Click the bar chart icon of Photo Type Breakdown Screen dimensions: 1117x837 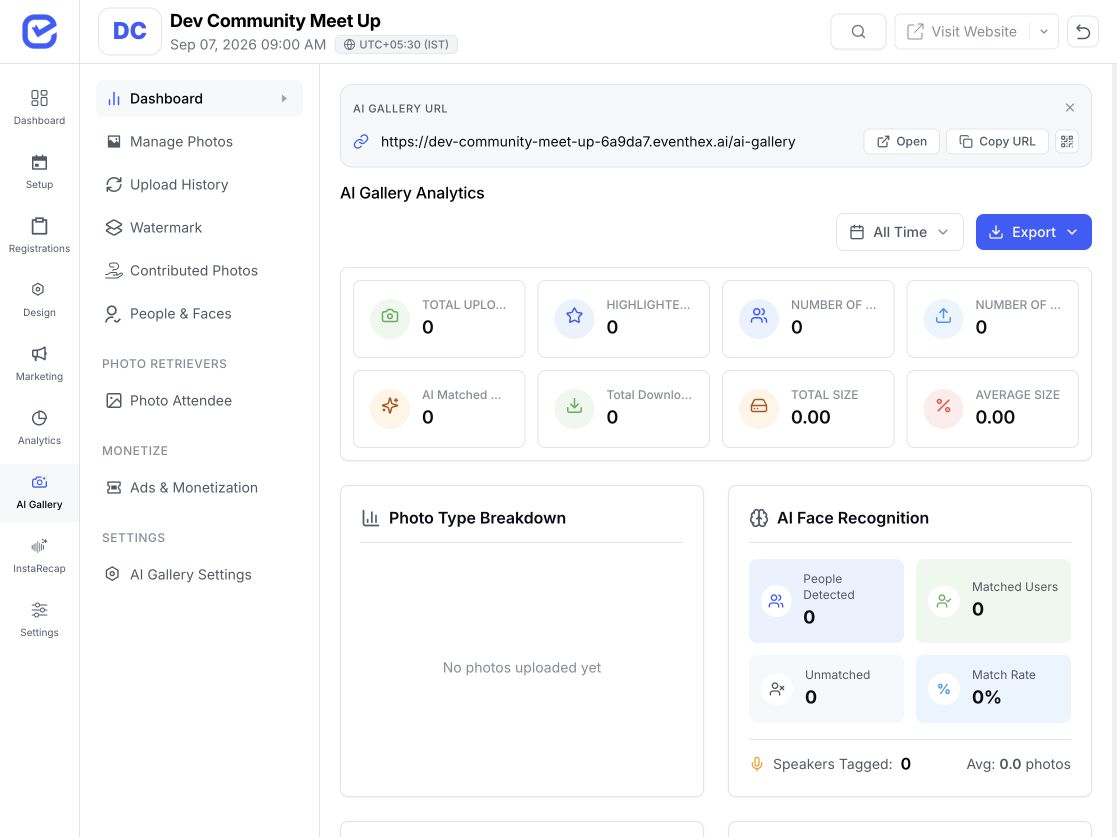tap(370, 518)
